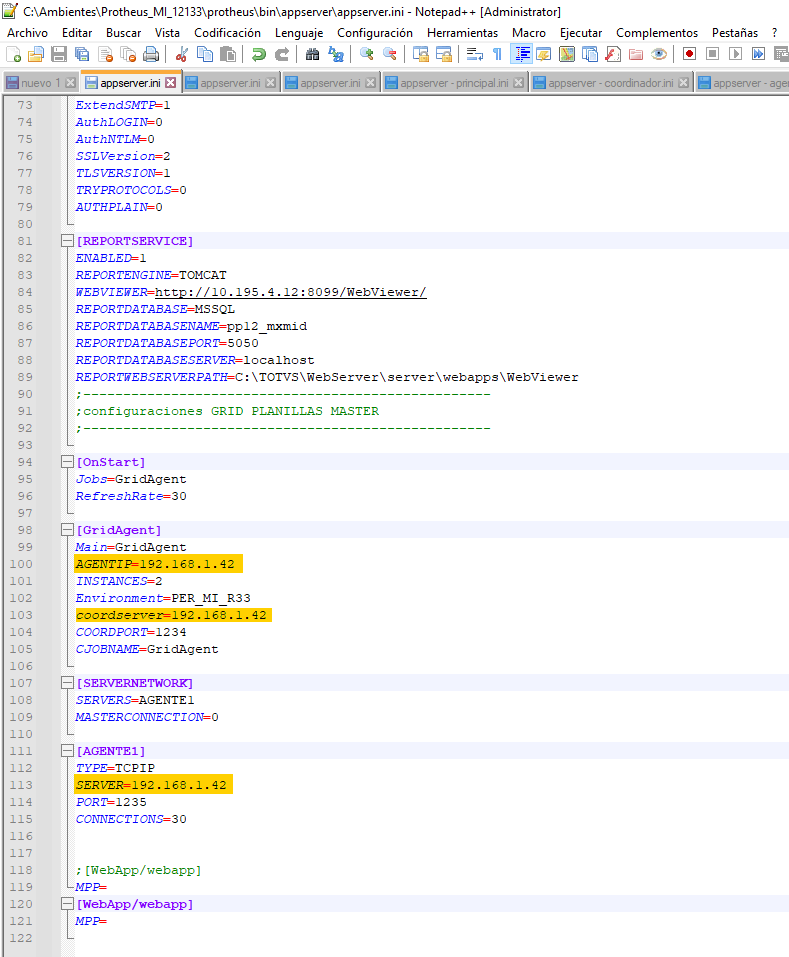Collapse the [AGENTE1] section fold marker
This screenshot has height=957, width=789.
[x=67, y=751]
